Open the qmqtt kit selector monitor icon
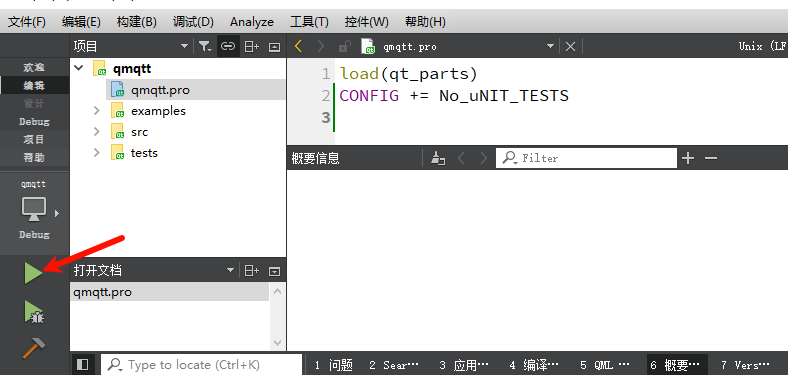 click(x=34, y=209)
